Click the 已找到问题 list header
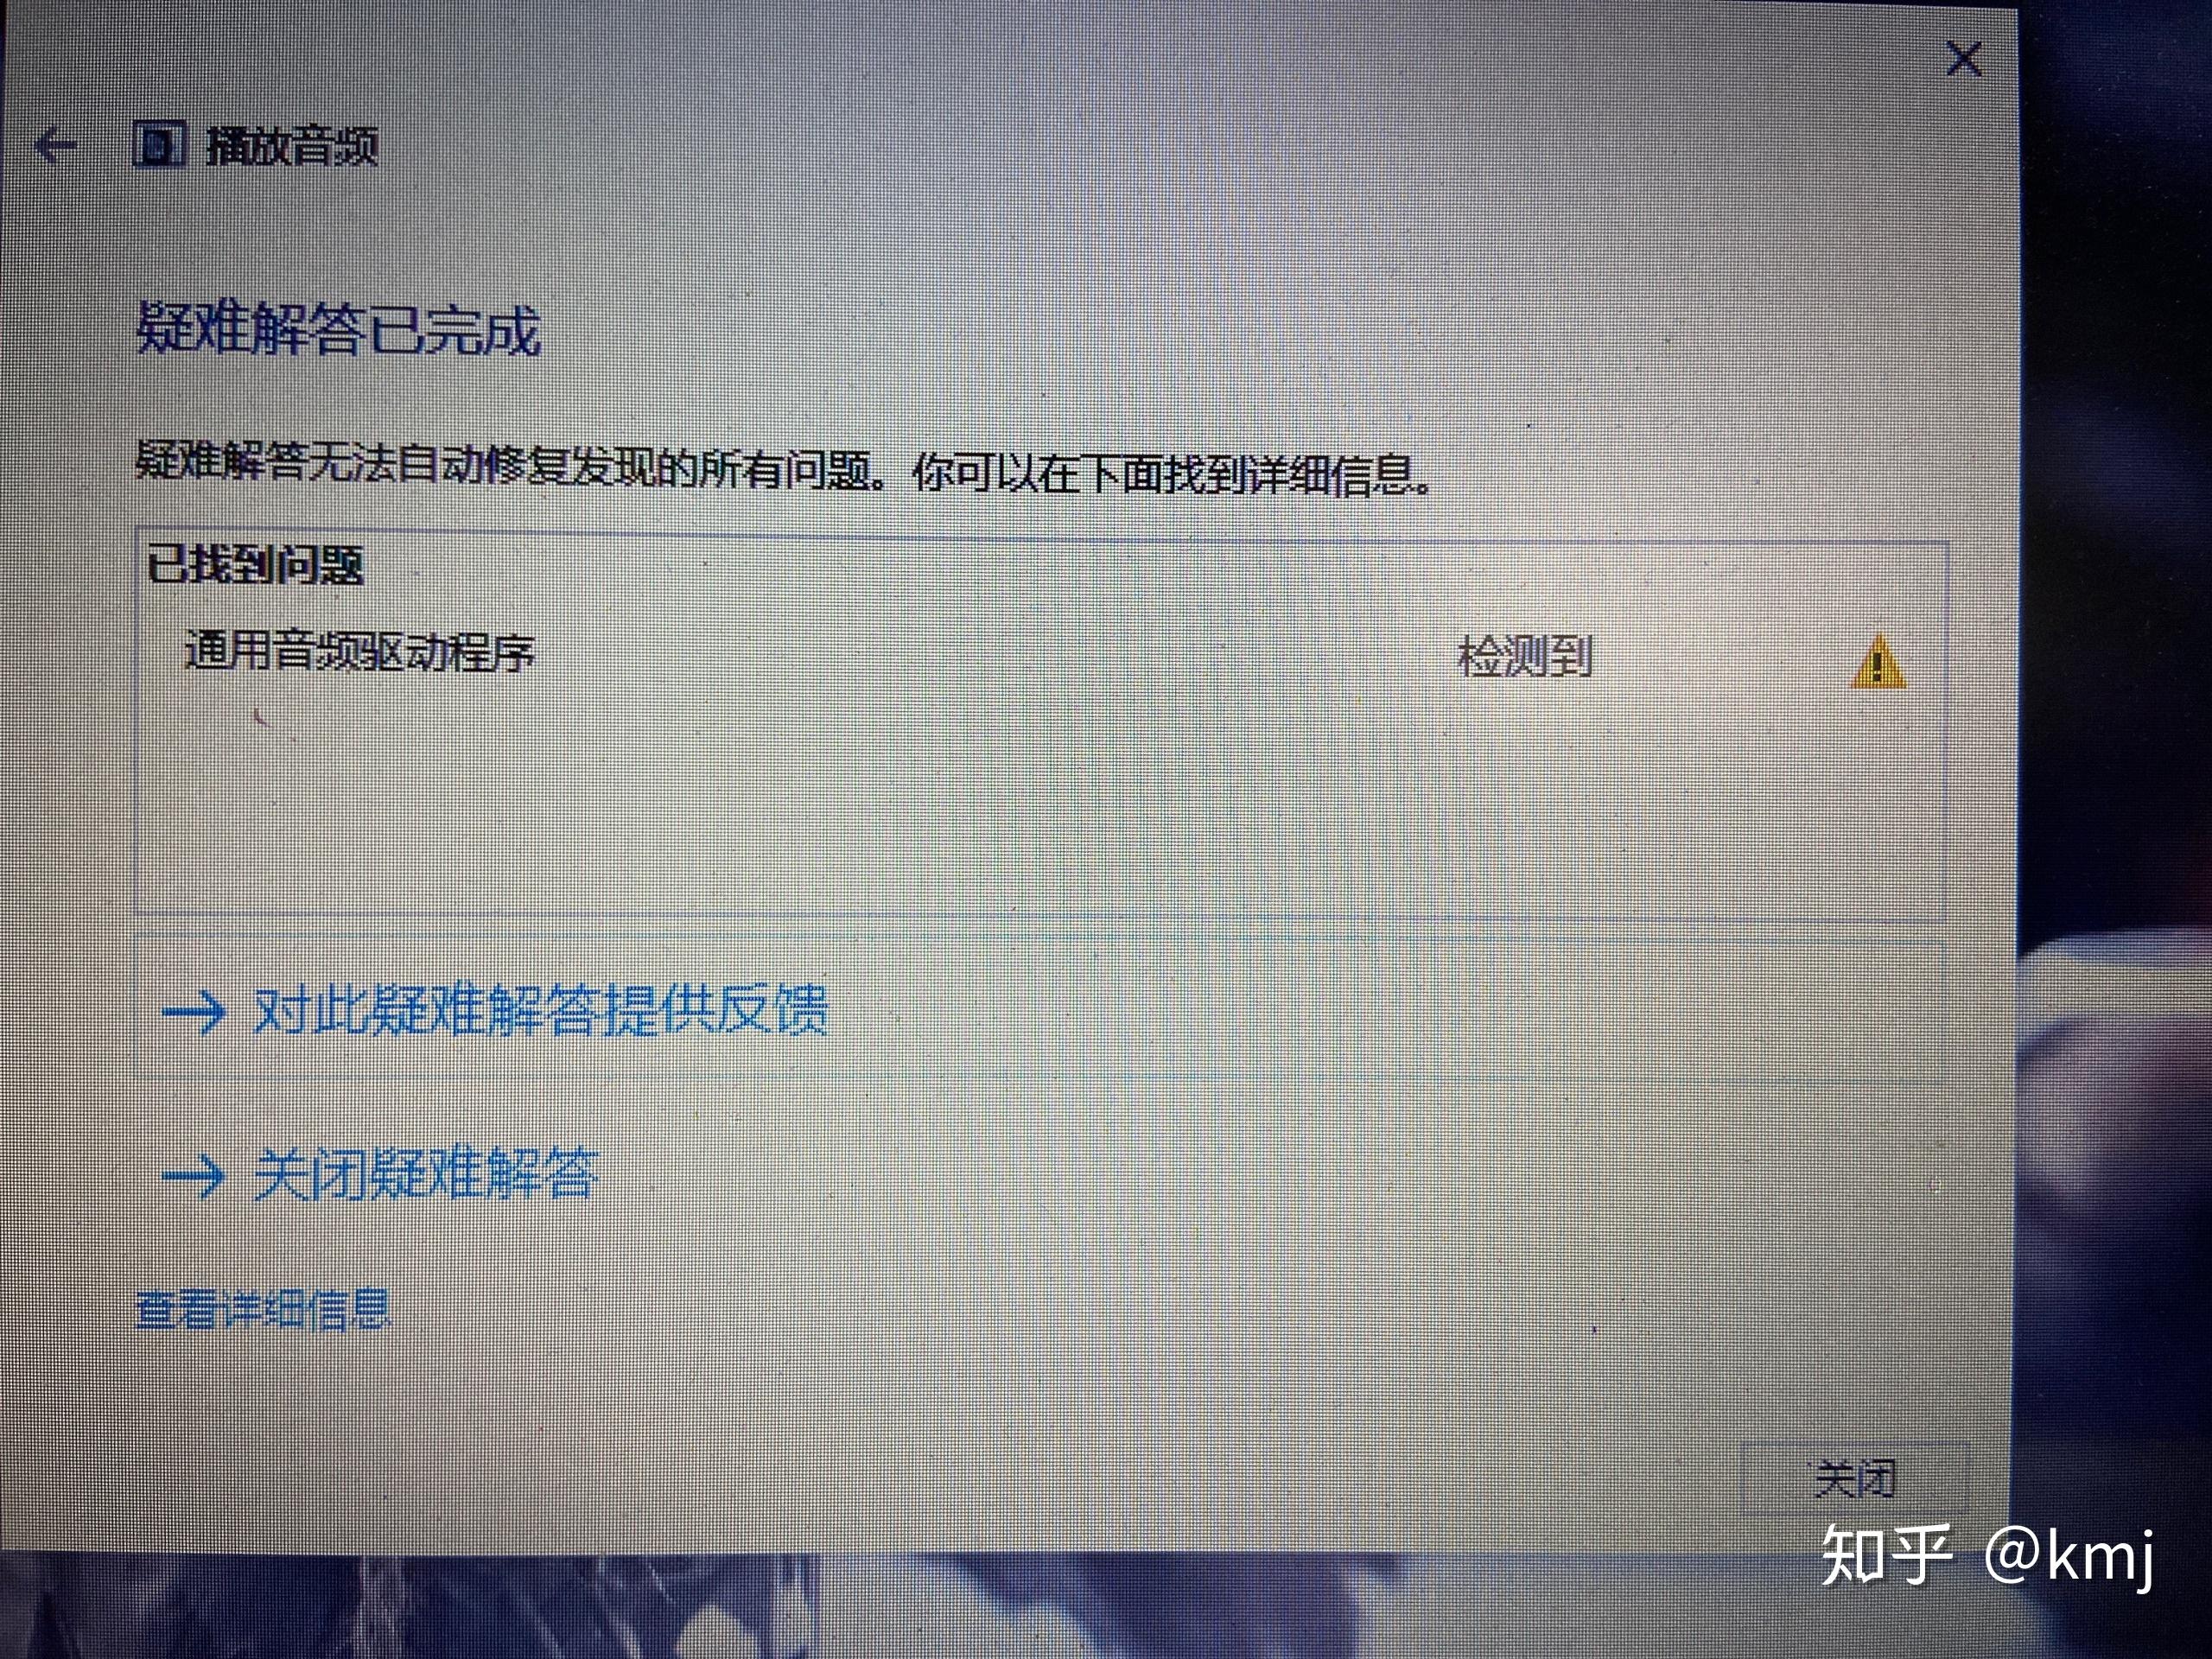This screenshot has height=1659, width=2212. (x=254, y=566)
